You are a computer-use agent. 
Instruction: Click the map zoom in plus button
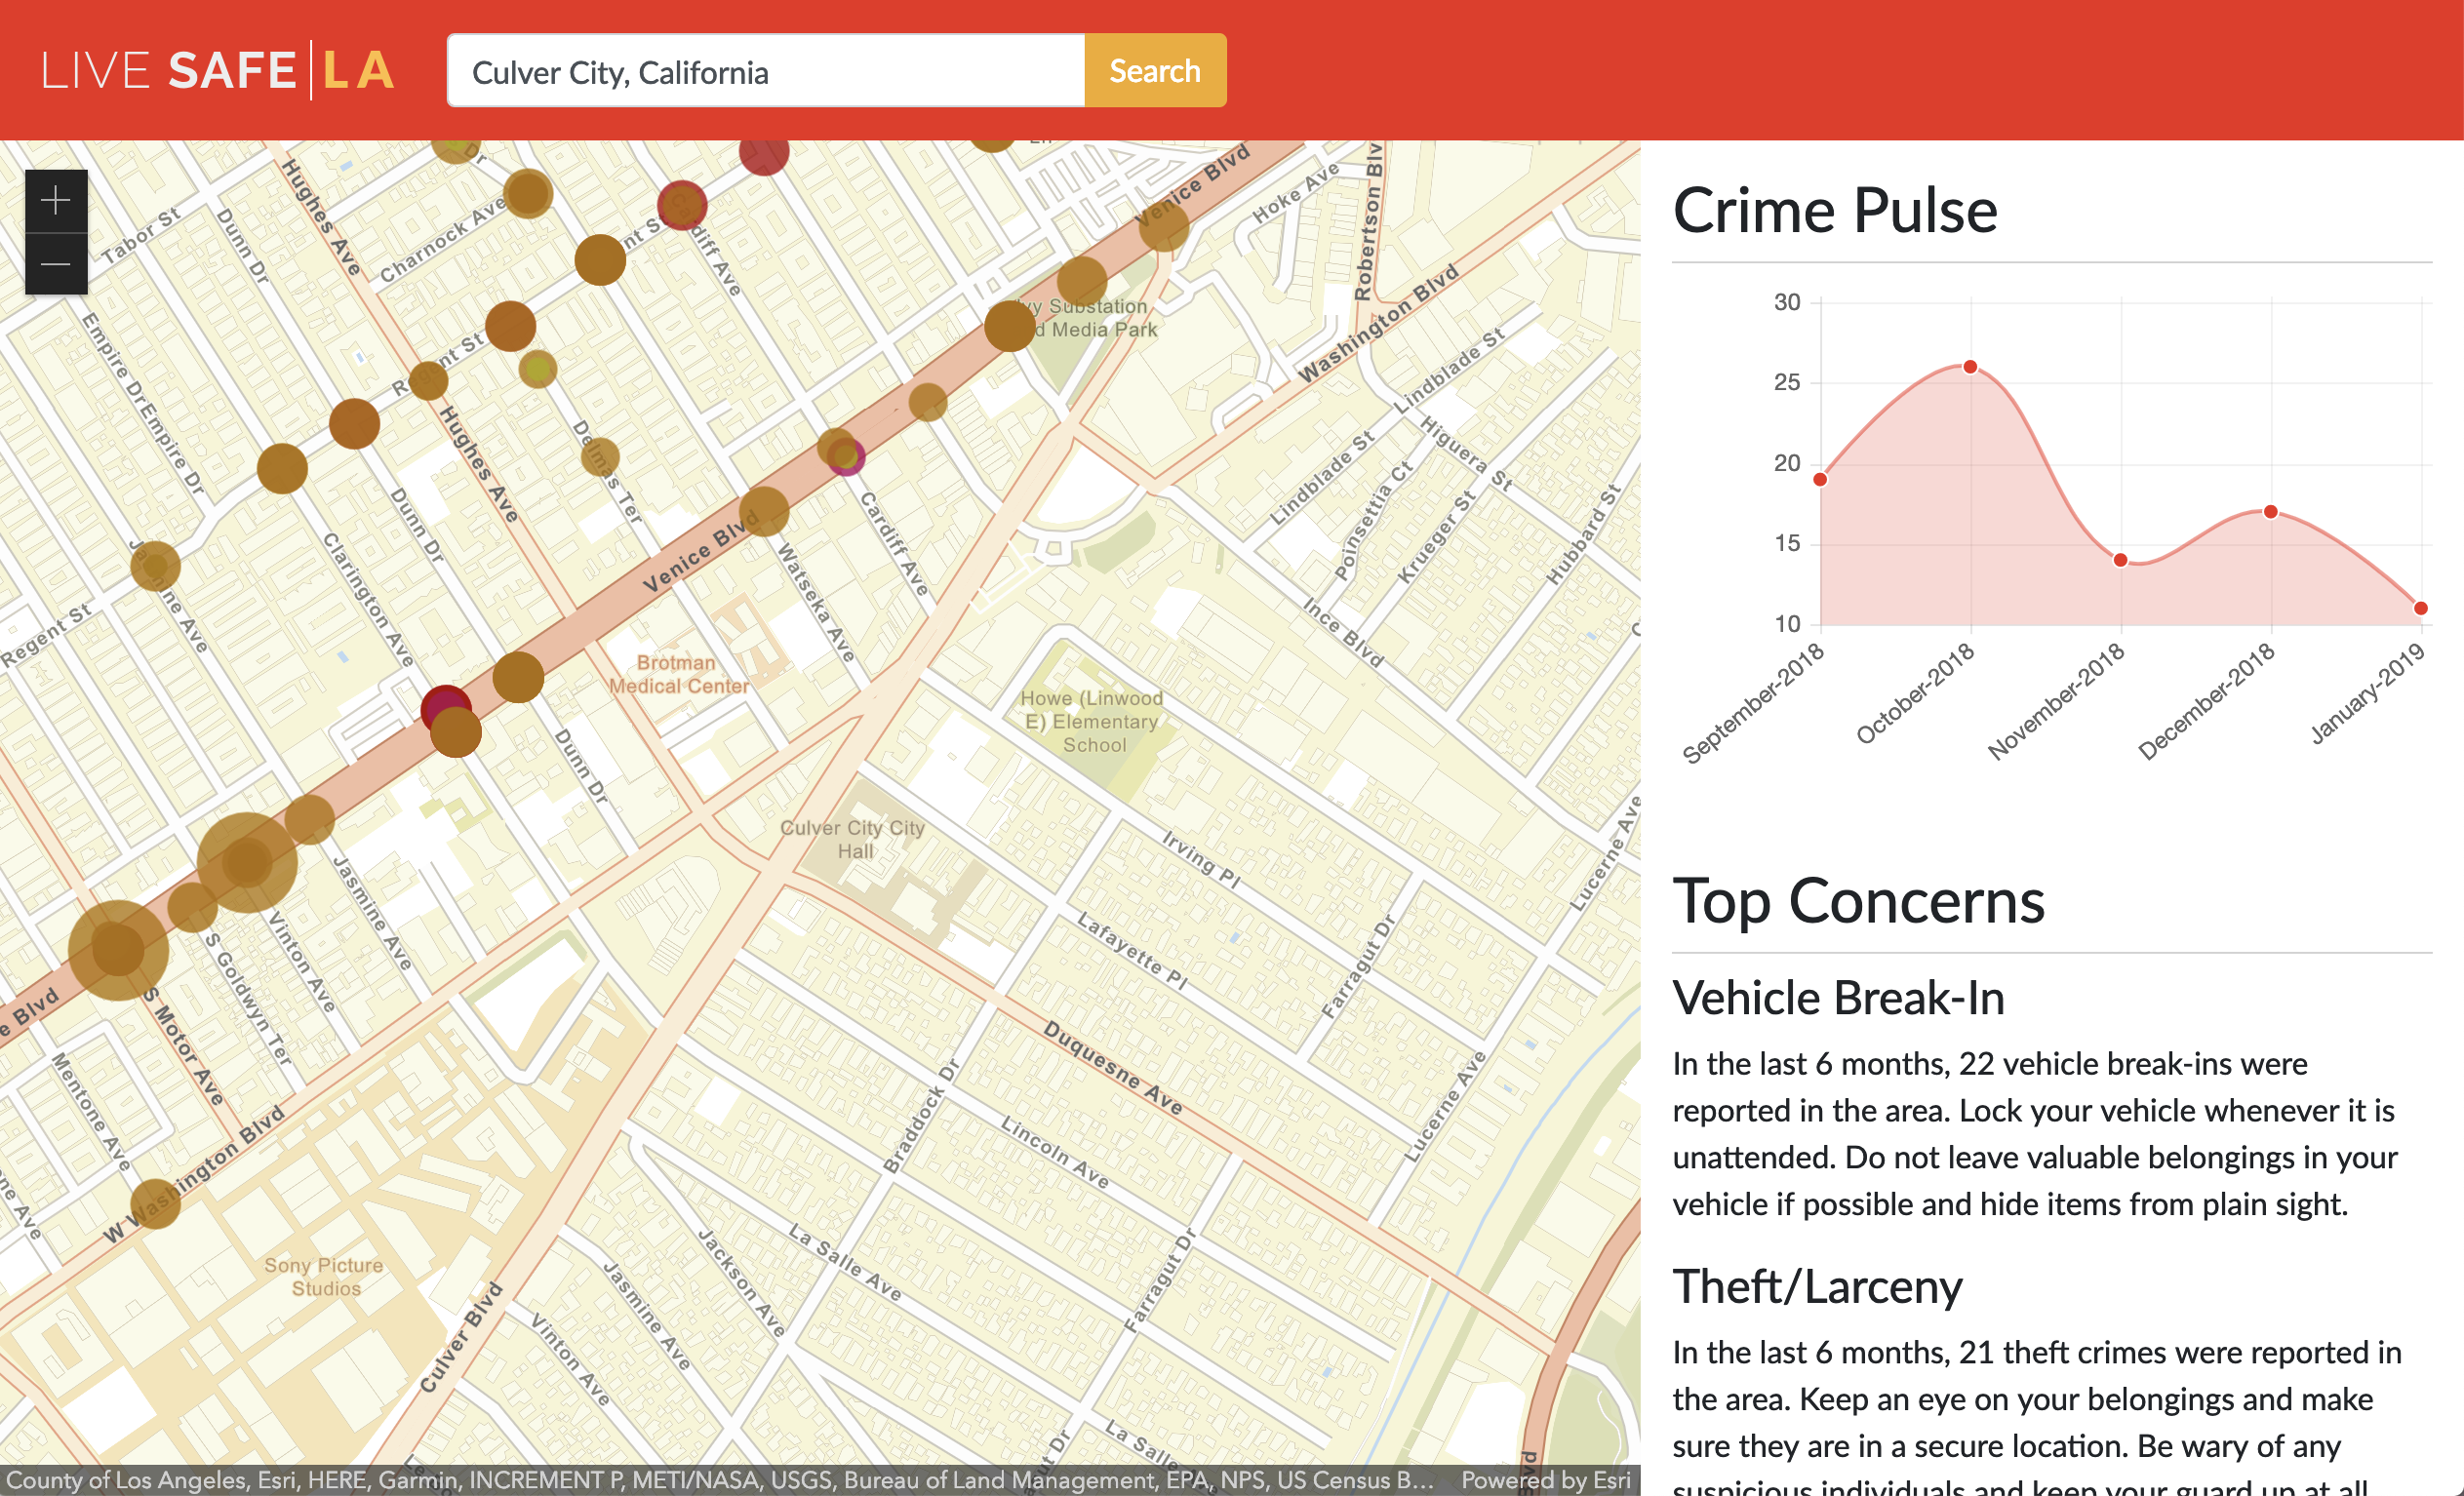[56, 201]
